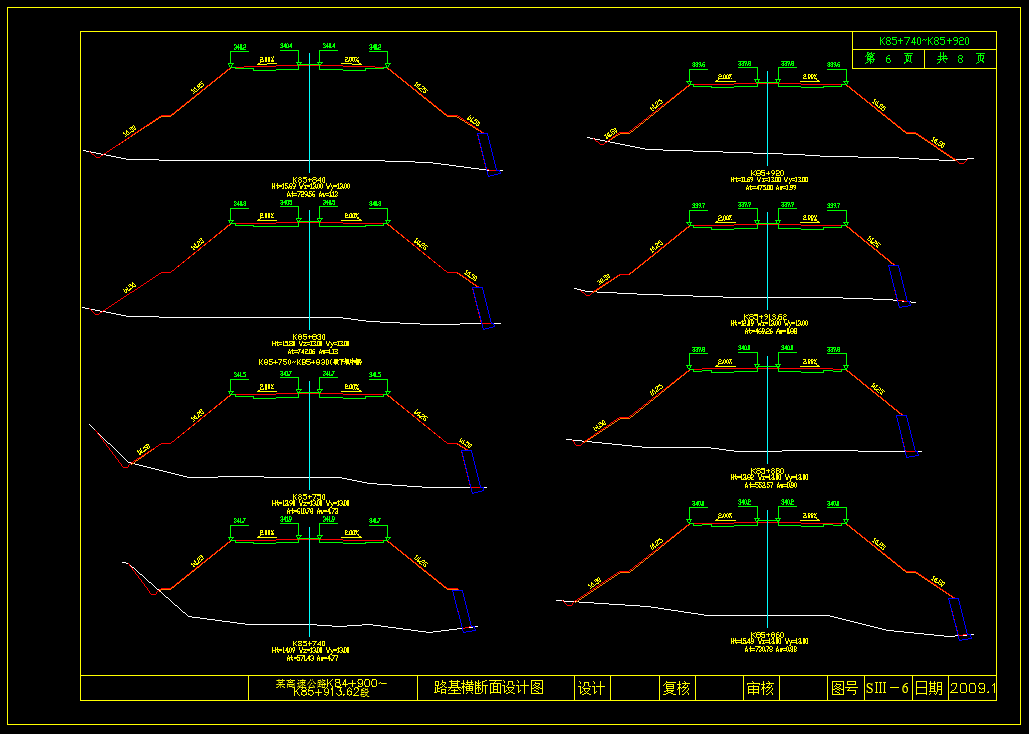Image resolution: width=1029 pixels, height=734 pixels.
Task: Select the 审核 label in title block
Action: [760, 688]
